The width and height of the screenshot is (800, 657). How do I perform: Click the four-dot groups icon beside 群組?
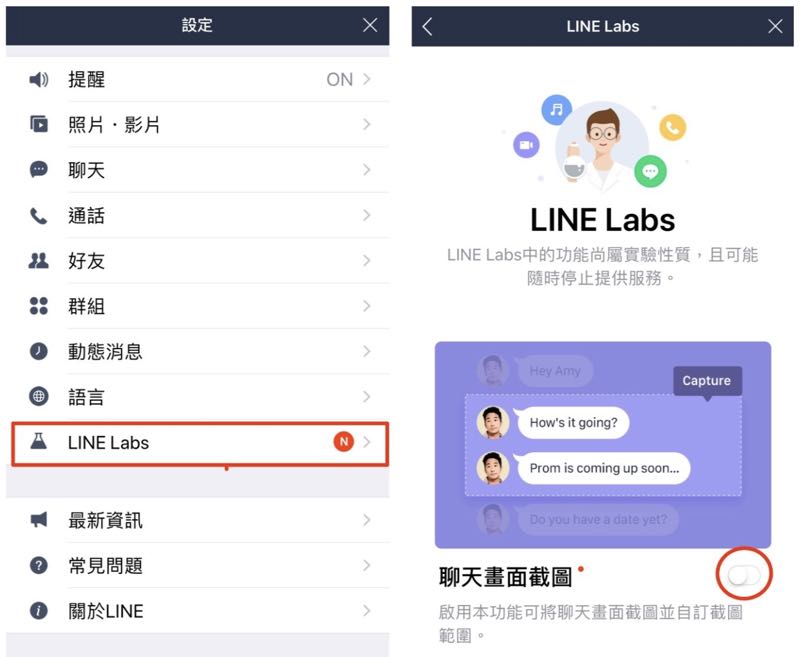[x=39, y=306]
